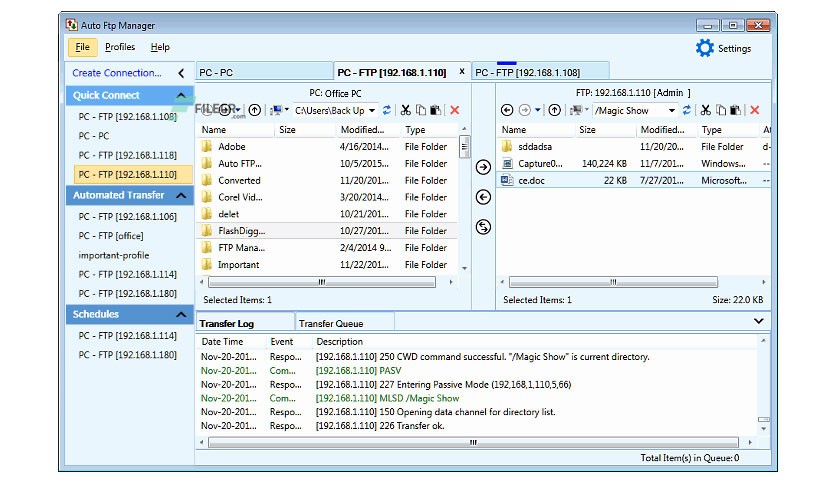Select the log entry "226 Transfer ok."
Viewport: 836px width, 484px height.
[478, 426]
